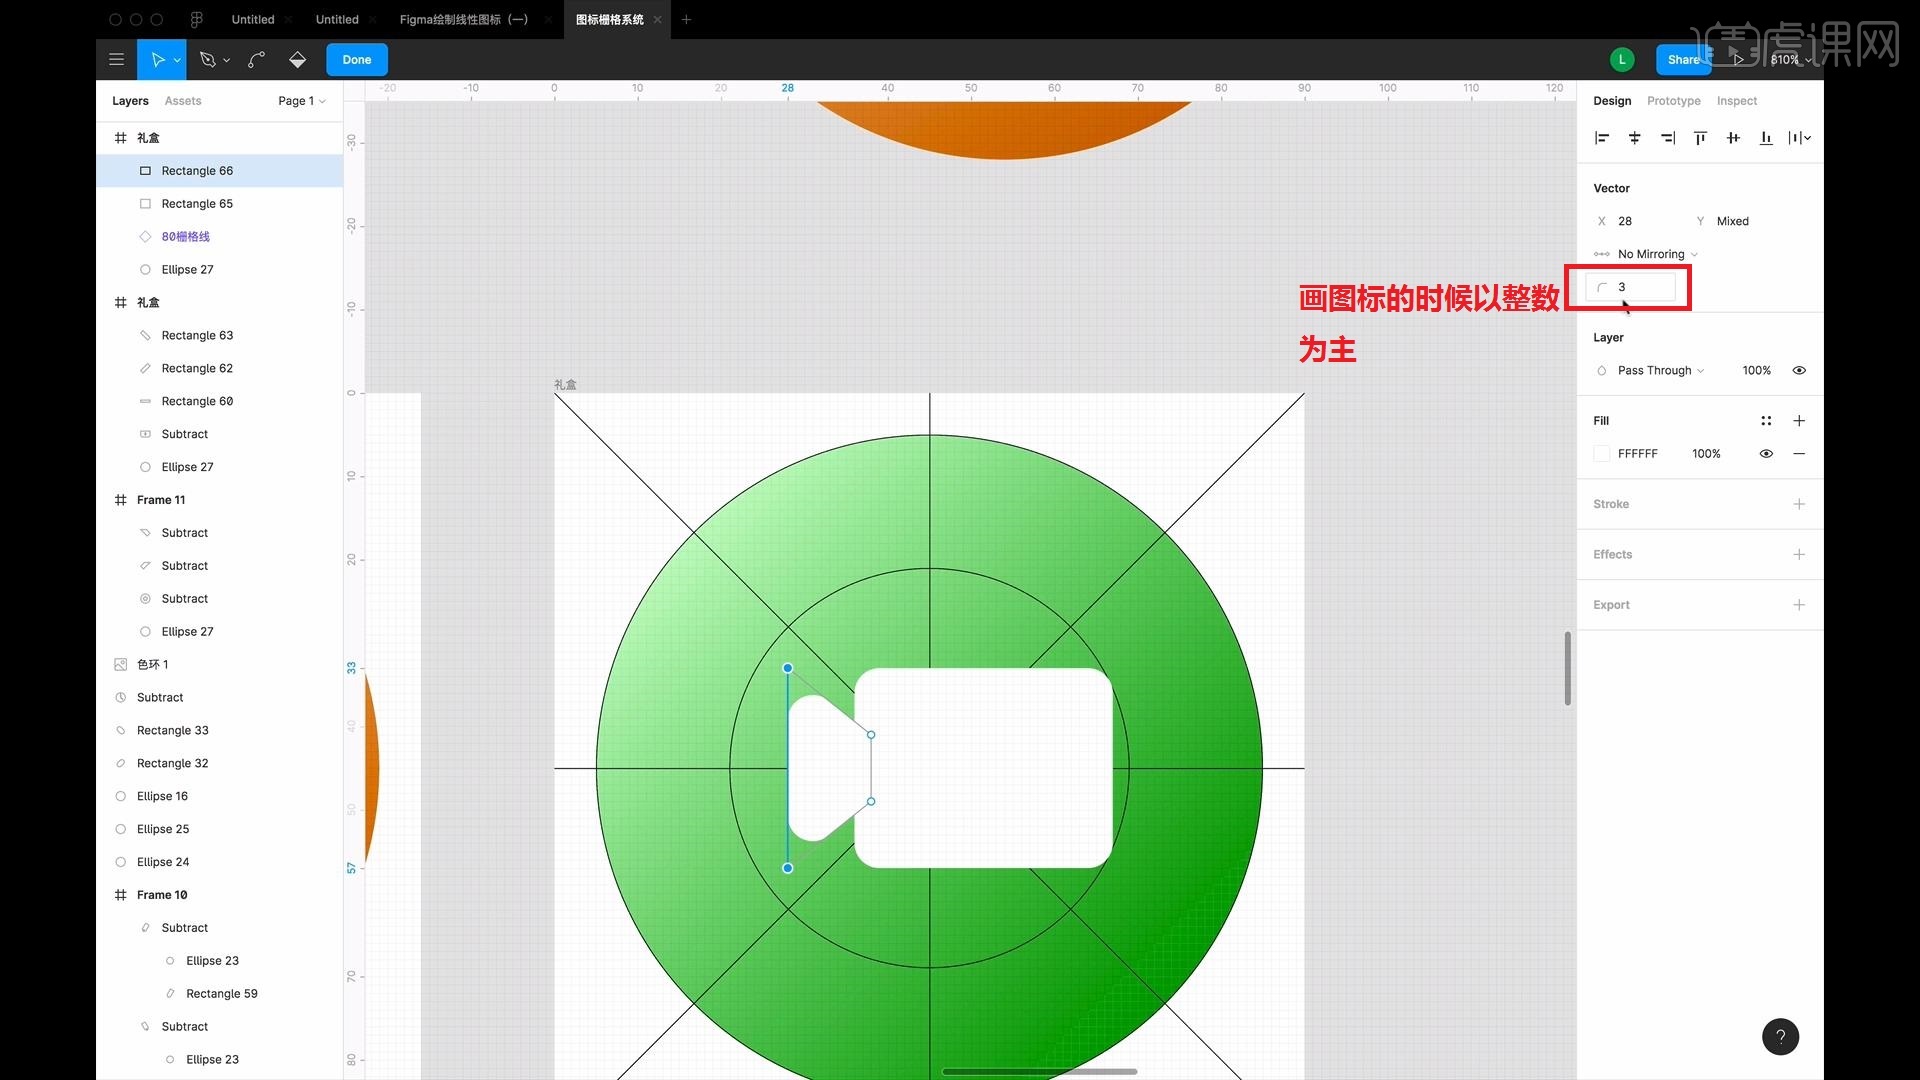The height and width of the screenshot is (1080, 1920).
Task: Select the Pen tool
Action: pos(207,60)
